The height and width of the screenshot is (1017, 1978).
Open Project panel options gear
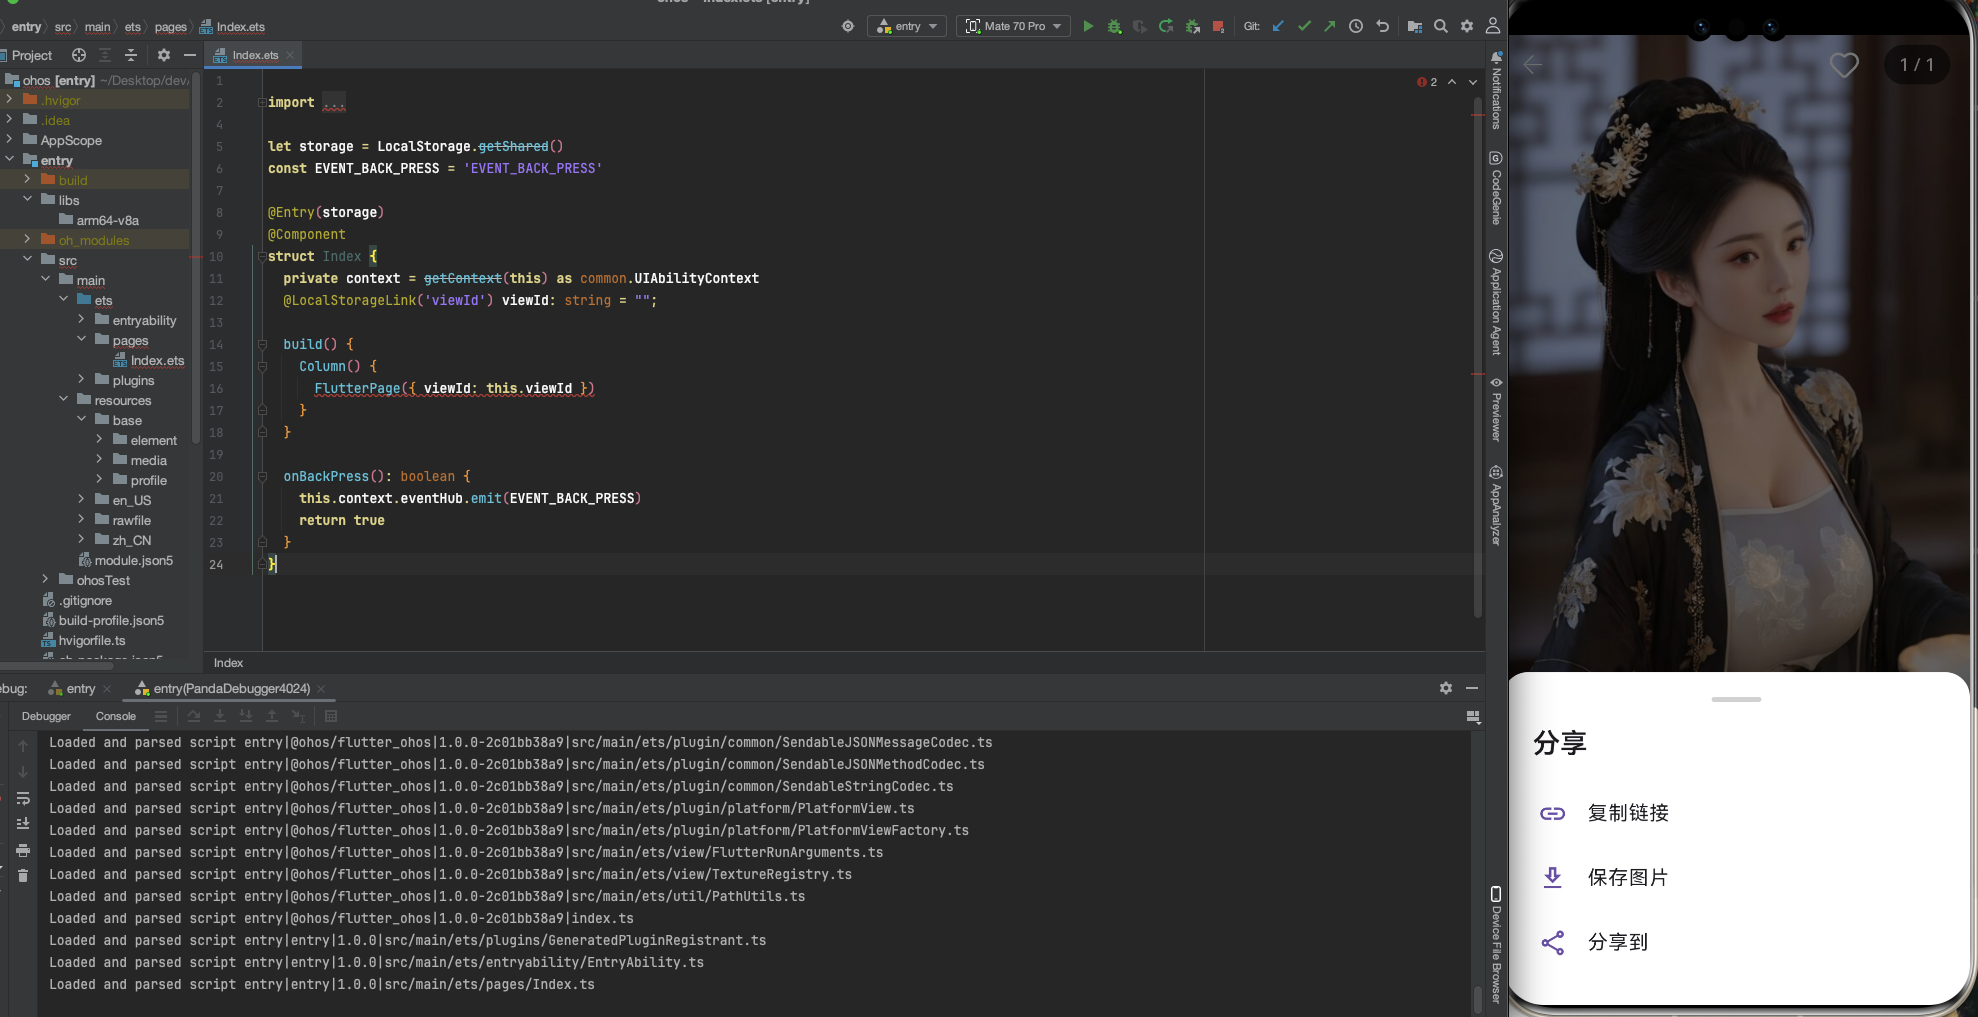pos(164,55)
